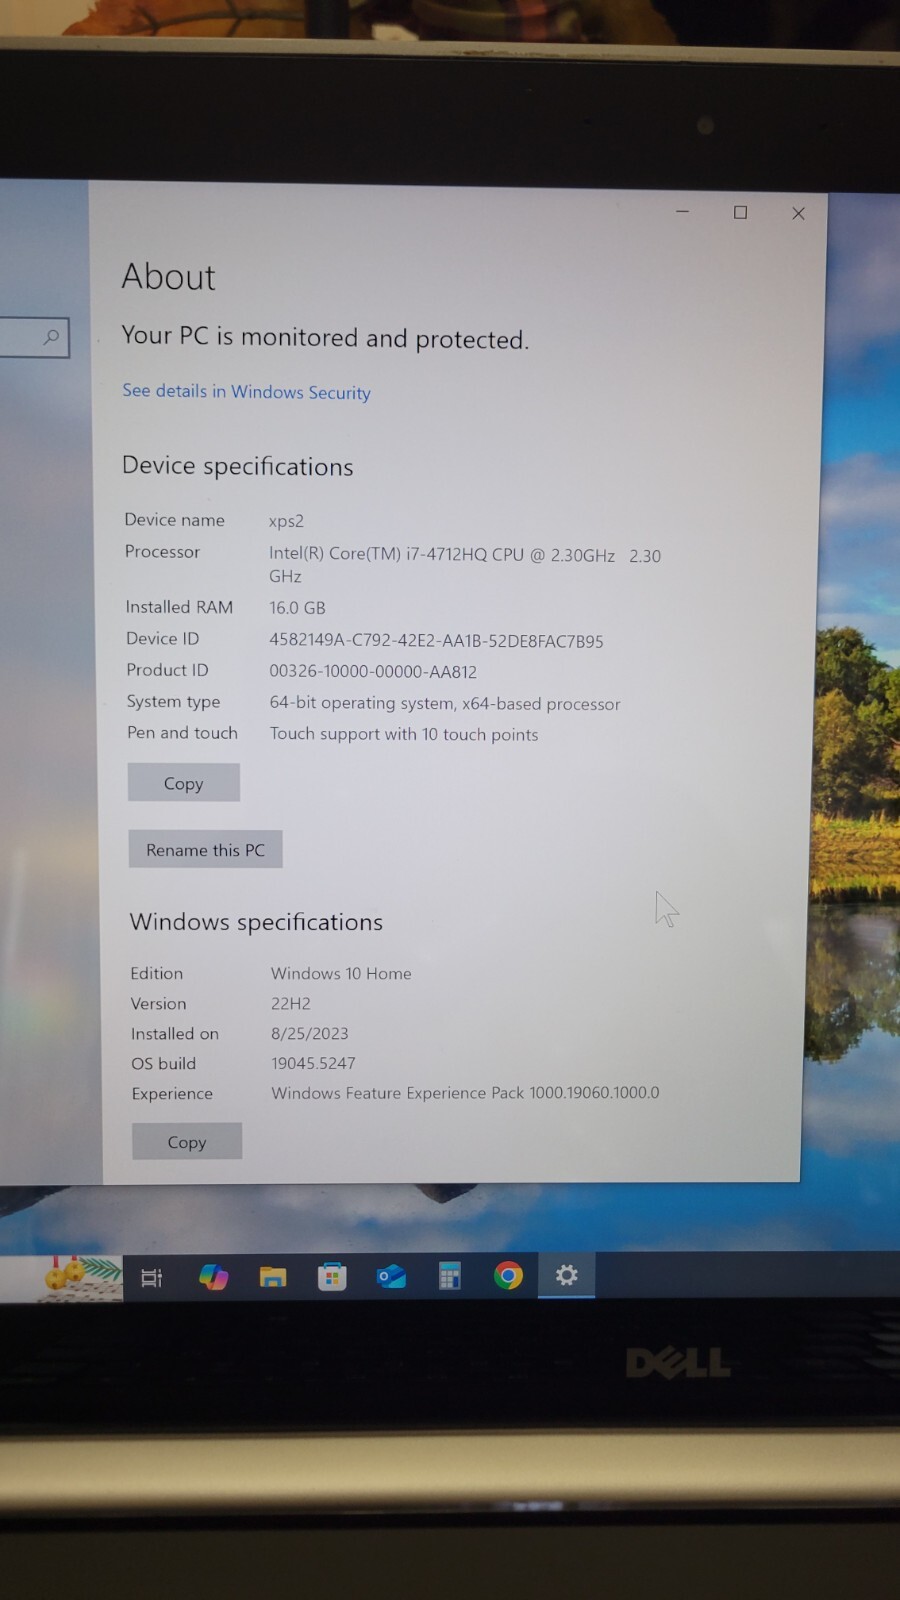Launch Google Chrome from the taskbar

[x=508, y=1275]
